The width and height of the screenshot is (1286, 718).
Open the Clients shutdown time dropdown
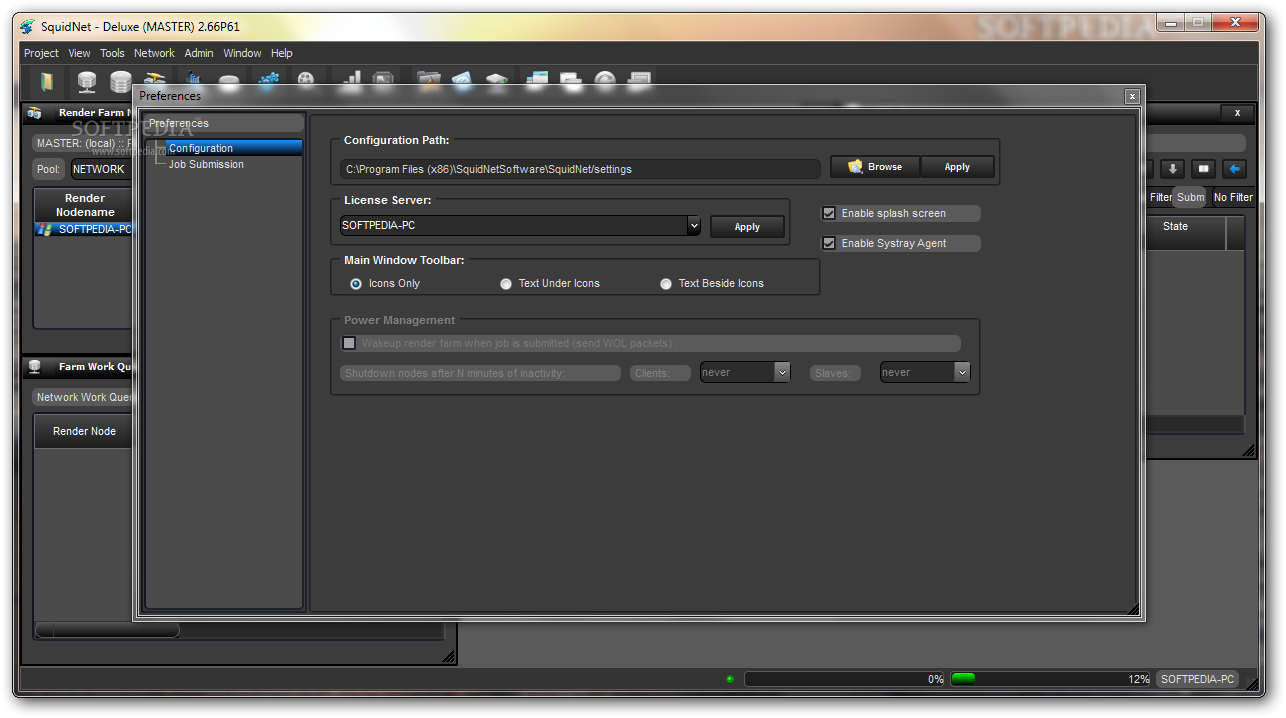tap(782, 372)
